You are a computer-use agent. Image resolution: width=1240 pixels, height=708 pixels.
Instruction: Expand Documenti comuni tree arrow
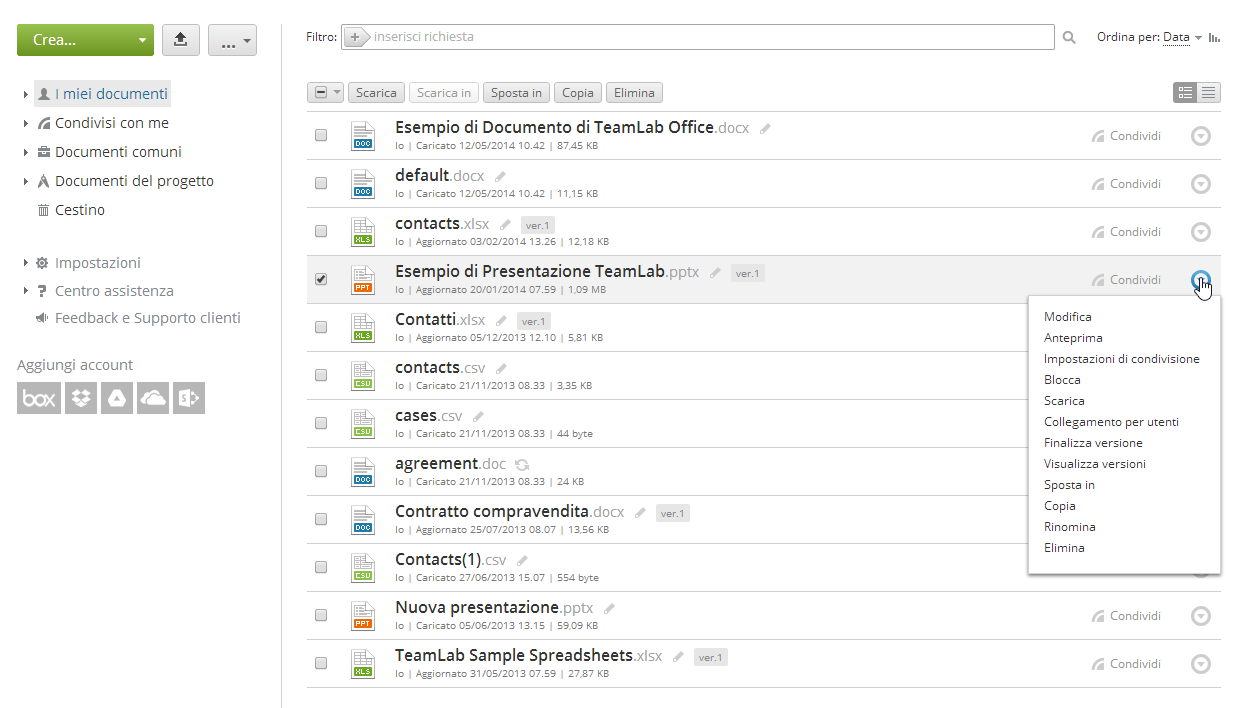(x=26, y=152)
